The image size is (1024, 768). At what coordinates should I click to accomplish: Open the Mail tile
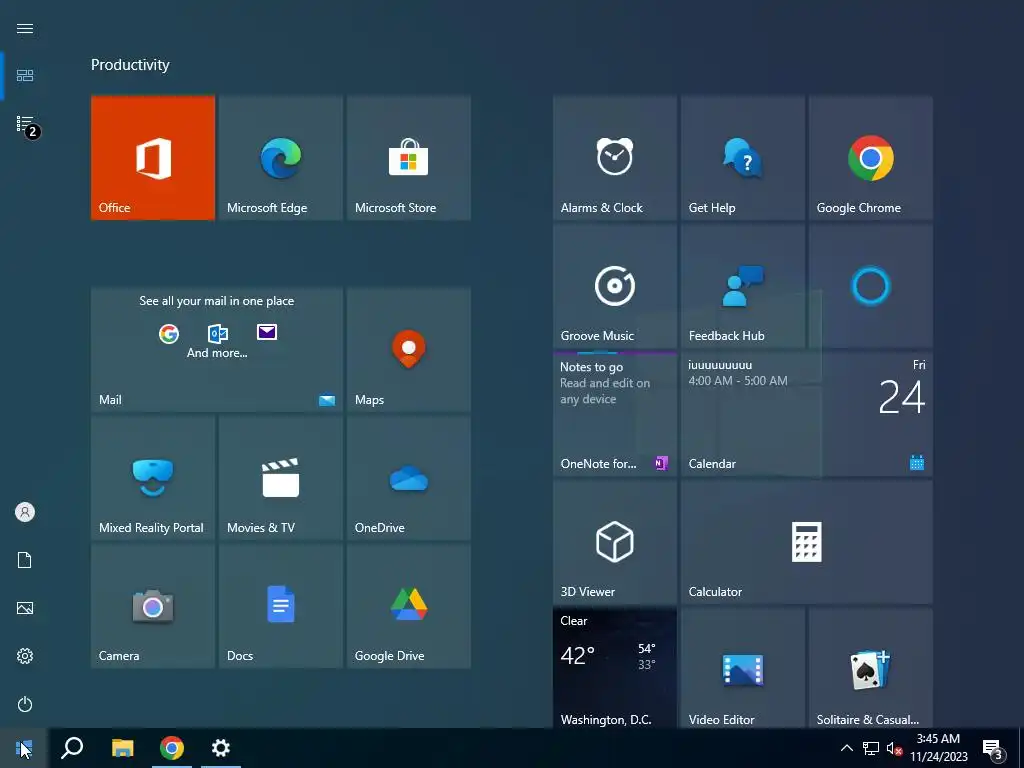217,349
